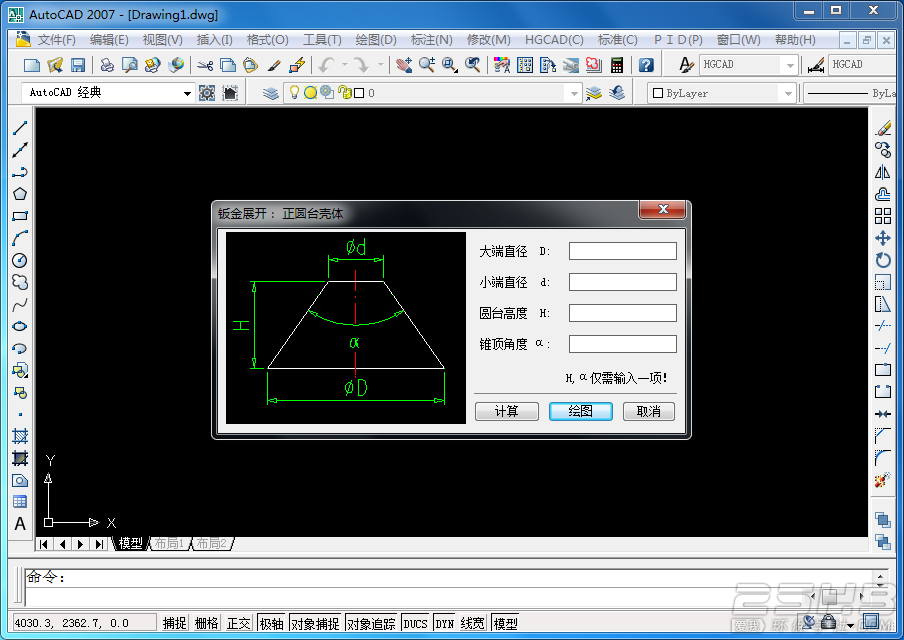
Task: Select the Ellipse drawing tool
Action: point(20,326)
